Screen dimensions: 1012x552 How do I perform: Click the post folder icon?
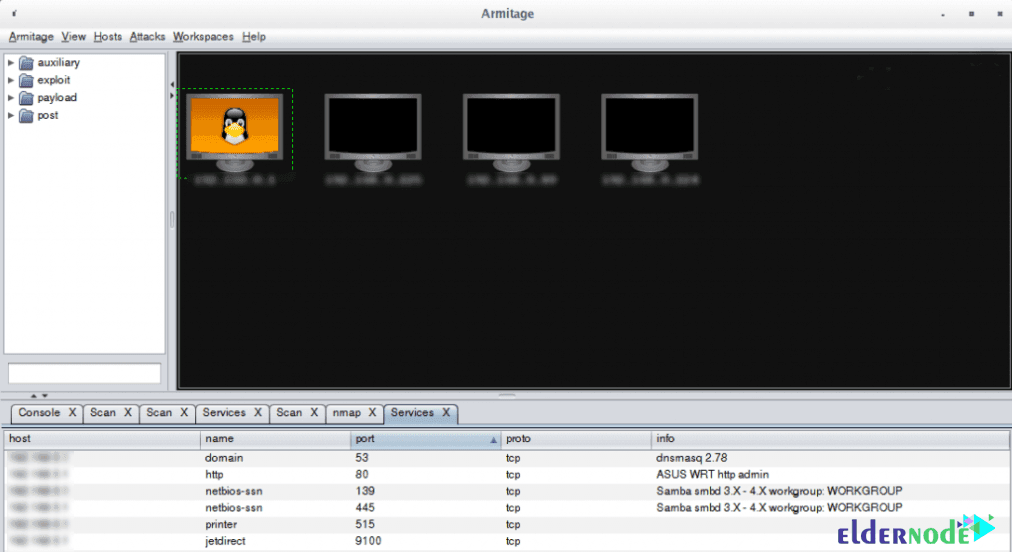[26, 116]
